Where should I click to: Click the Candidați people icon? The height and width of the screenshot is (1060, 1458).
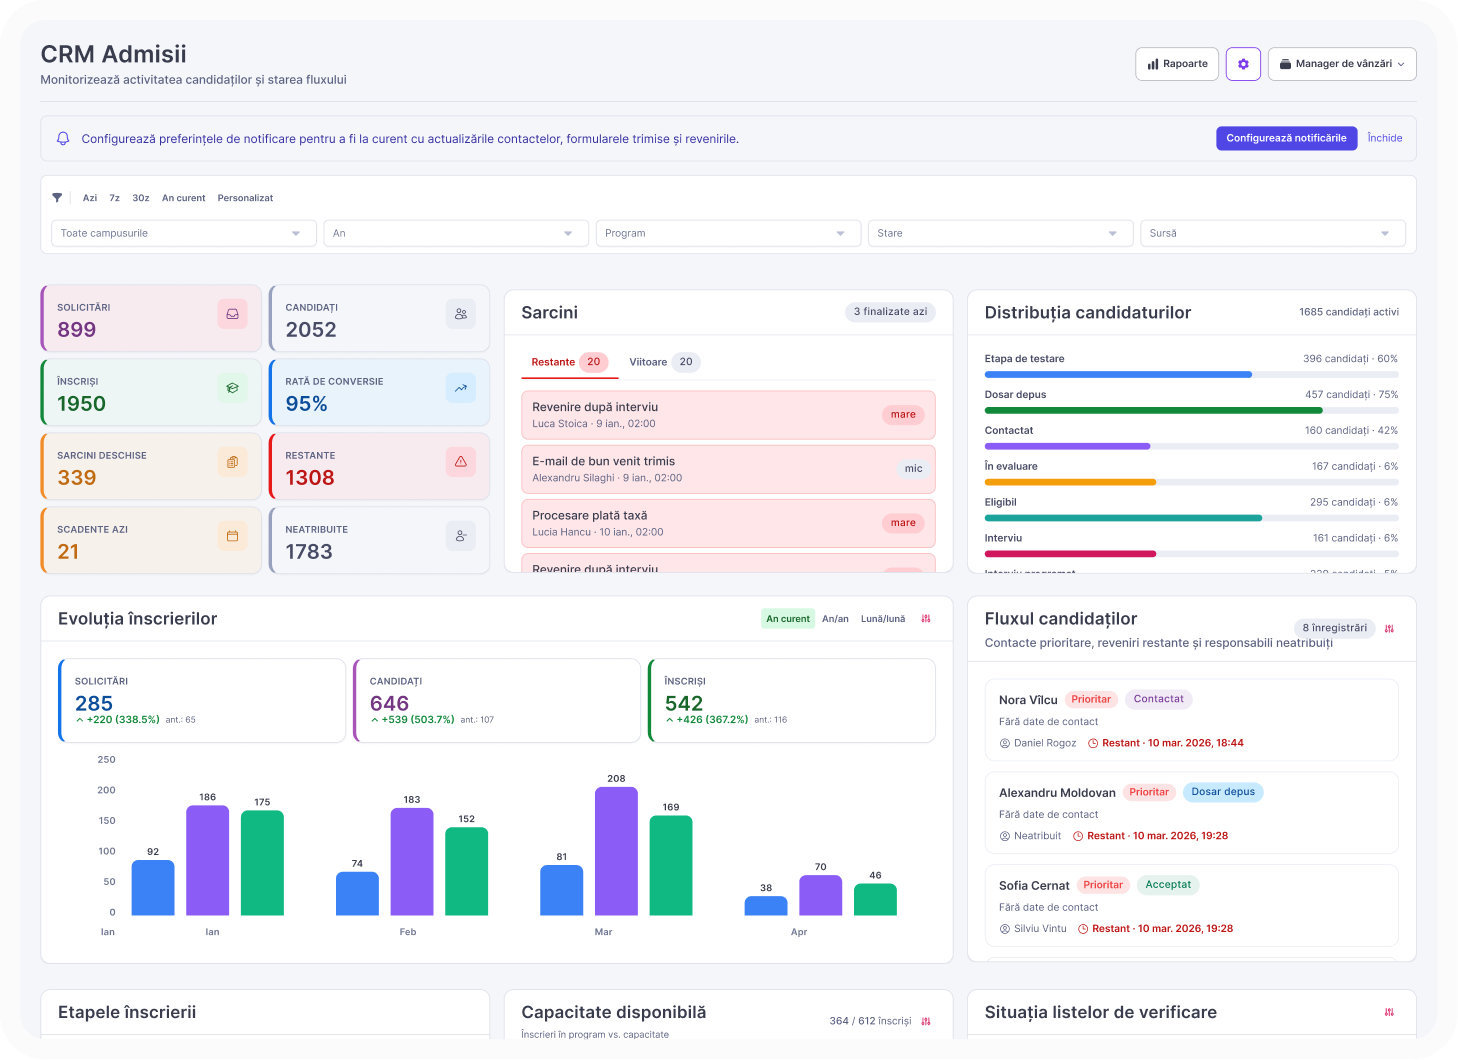(461, 314)
